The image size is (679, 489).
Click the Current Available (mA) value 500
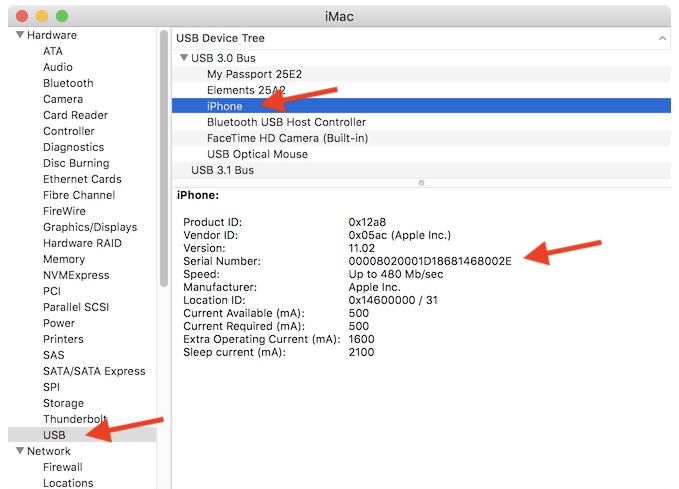359,313
